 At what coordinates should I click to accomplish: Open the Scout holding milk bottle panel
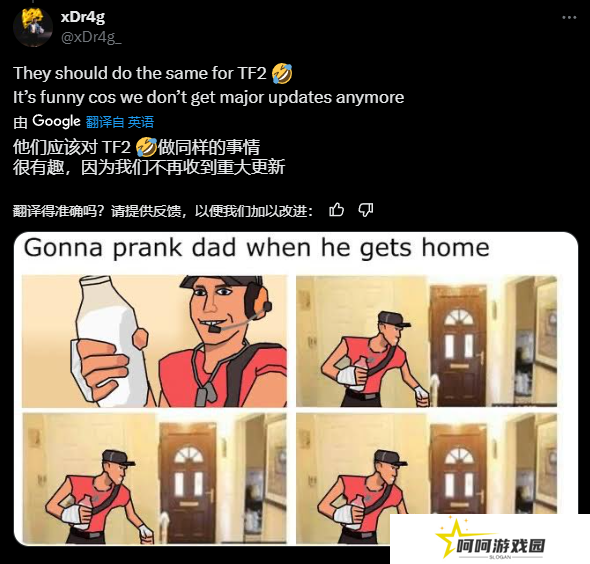point(154,341)
